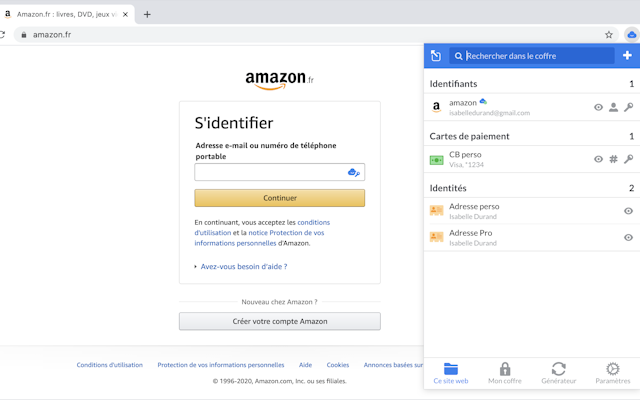
Task: Click Créer votre compte Amazon button
Action: [280, 321]
